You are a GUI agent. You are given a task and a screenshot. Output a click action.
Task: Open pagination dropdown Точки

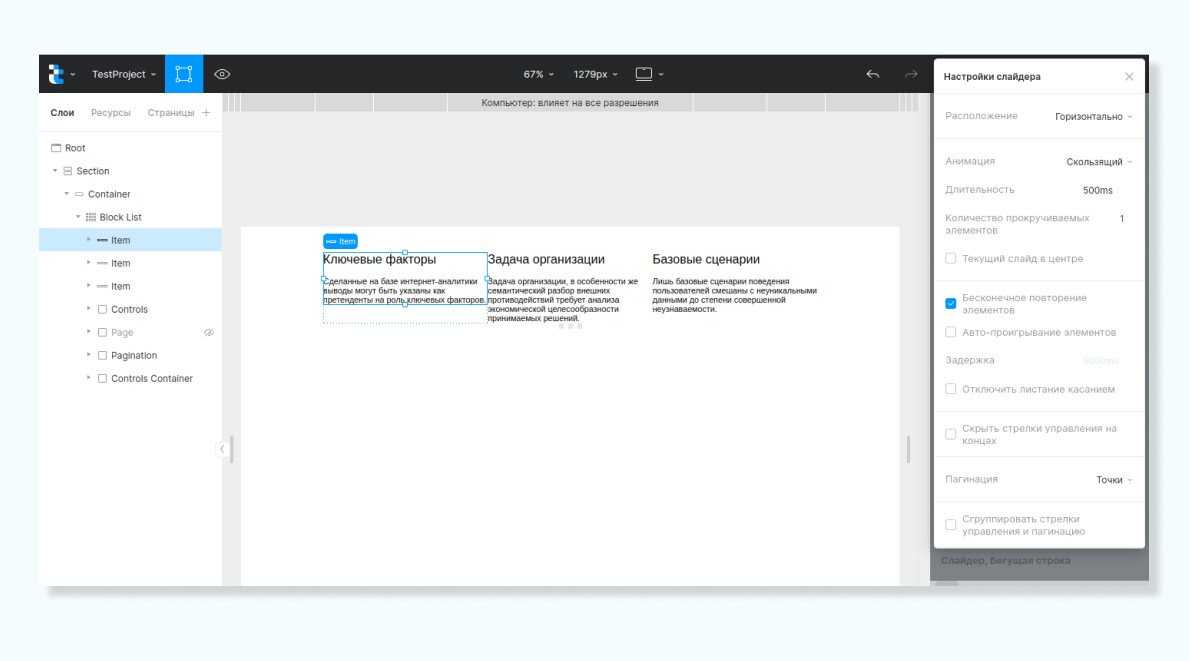1114,480
